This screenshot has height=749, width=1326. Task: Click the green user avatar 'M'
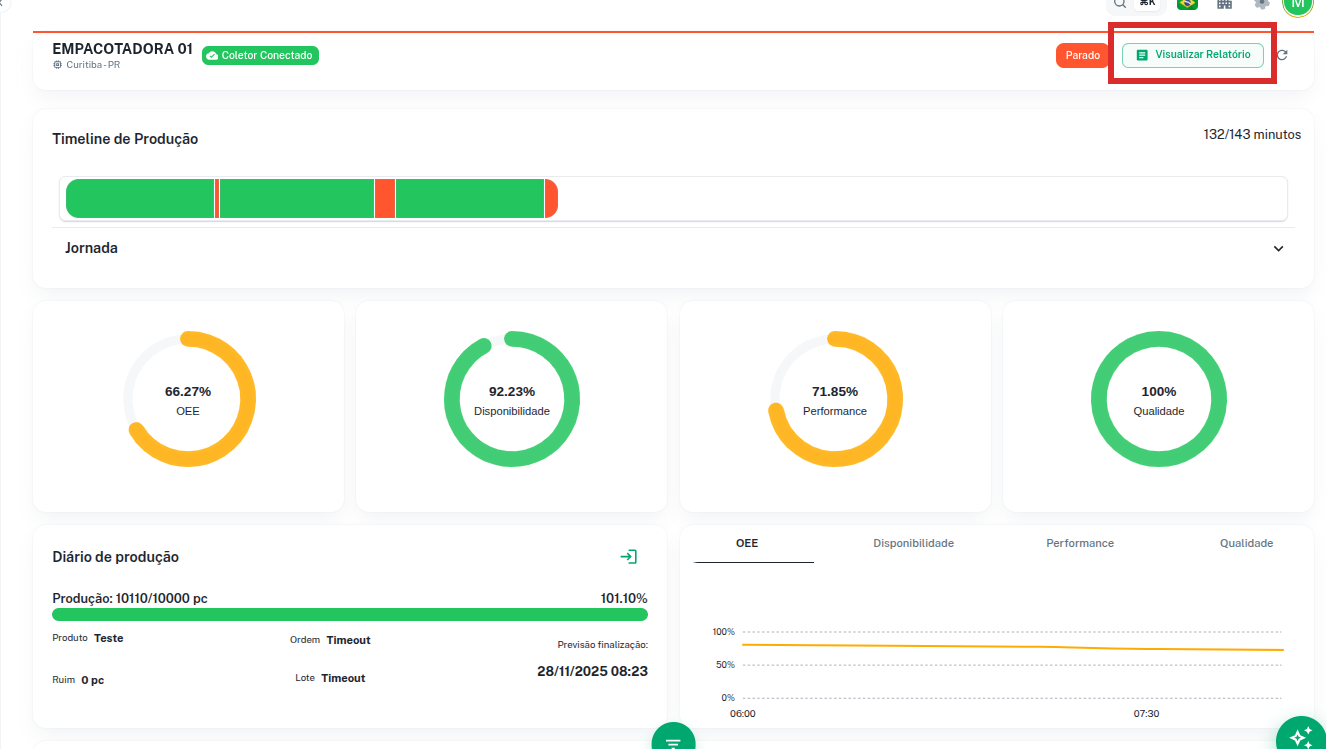[x=1297, y=5]
